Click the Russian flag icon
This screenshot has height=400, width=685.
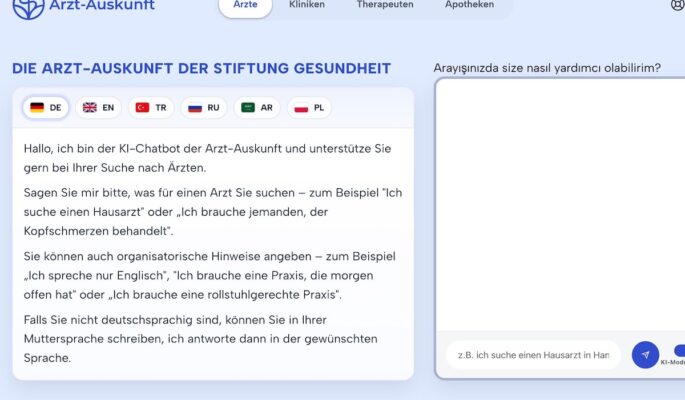[195, 107]
